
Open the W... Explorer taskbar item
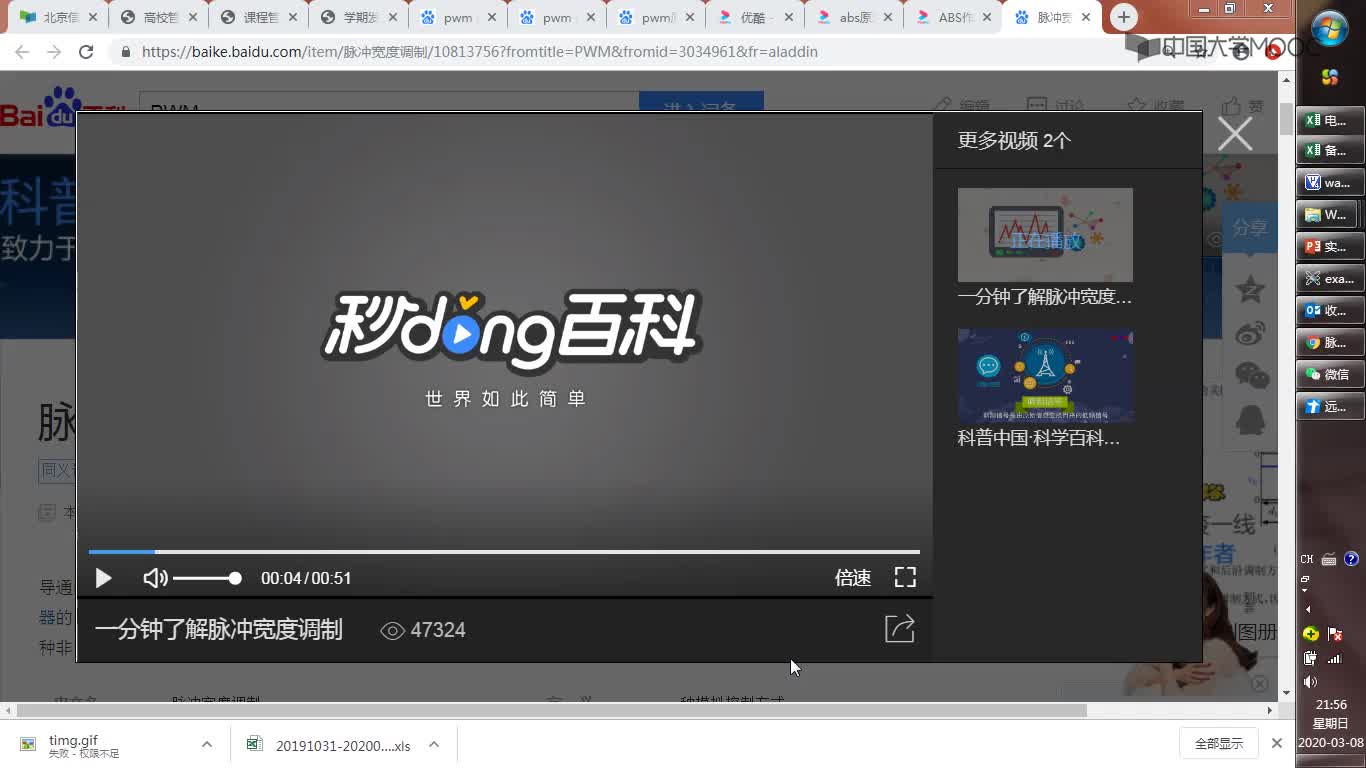(x=1330, y=215)
